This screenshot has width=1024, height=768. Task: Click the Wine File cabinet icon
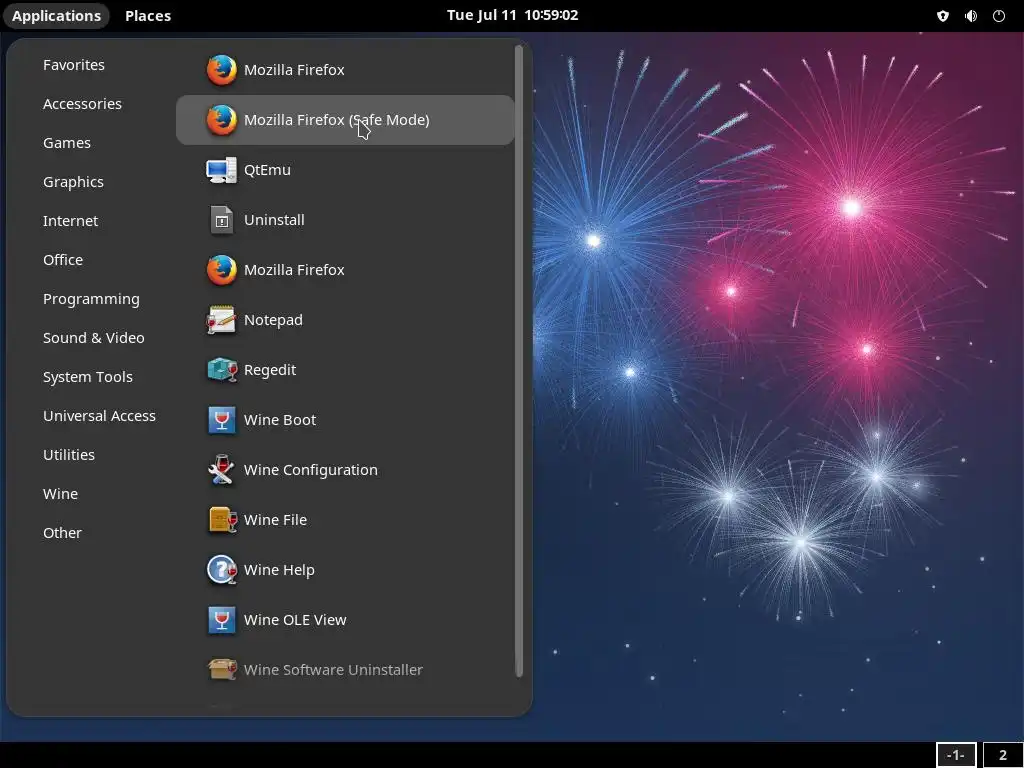pyautogui.click(x=221, y=520)
